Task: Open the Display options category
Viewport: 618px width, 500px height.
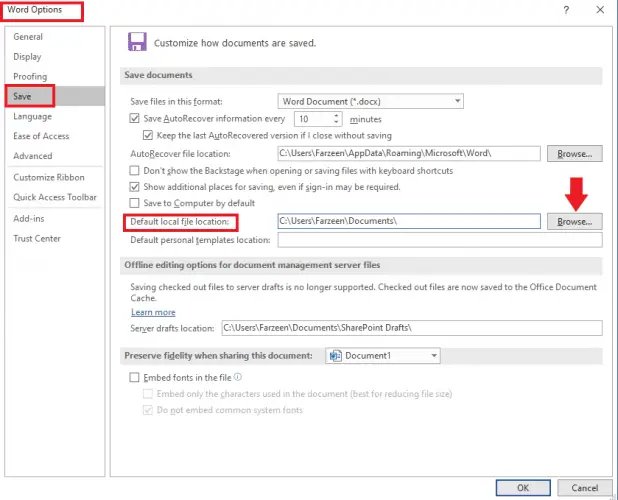Action: pos(27,57)
